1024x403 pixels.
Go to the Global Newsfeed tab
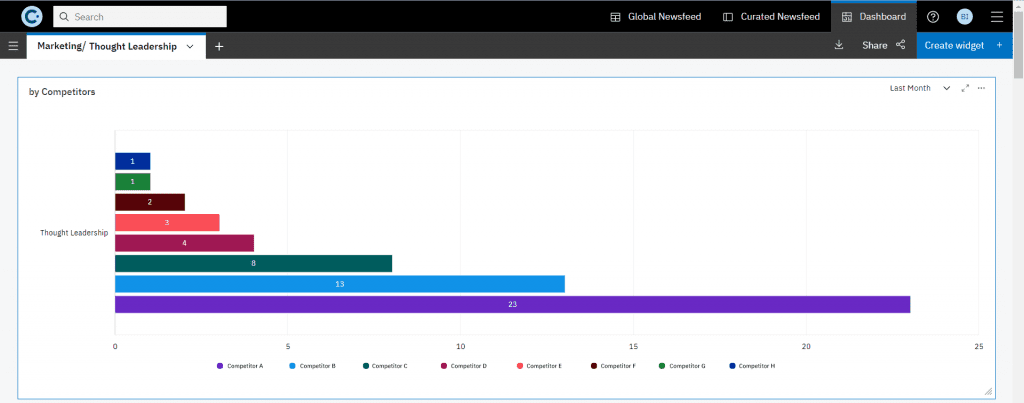658,17
